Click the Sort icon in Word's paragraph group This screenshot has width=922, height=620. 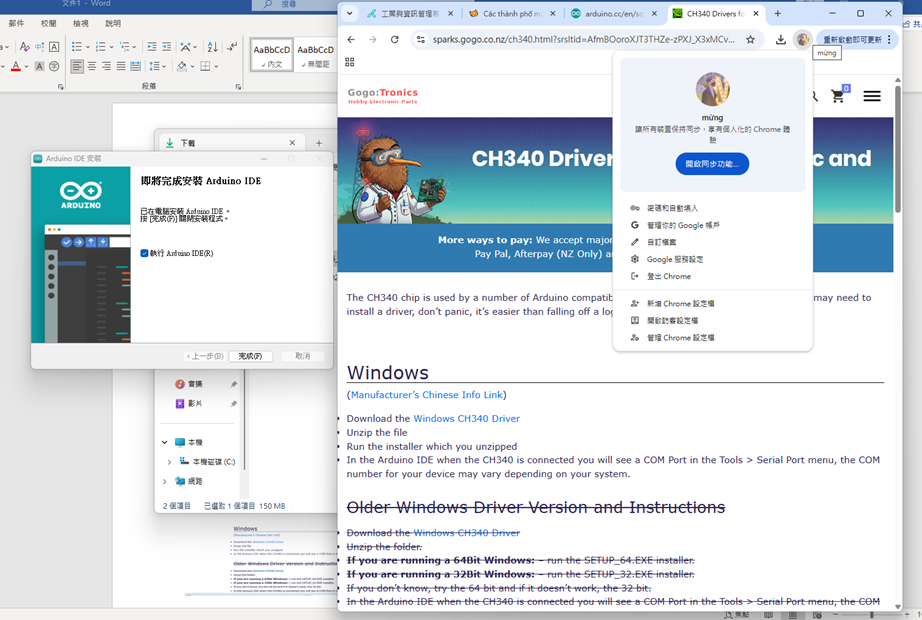coord(212,47)
